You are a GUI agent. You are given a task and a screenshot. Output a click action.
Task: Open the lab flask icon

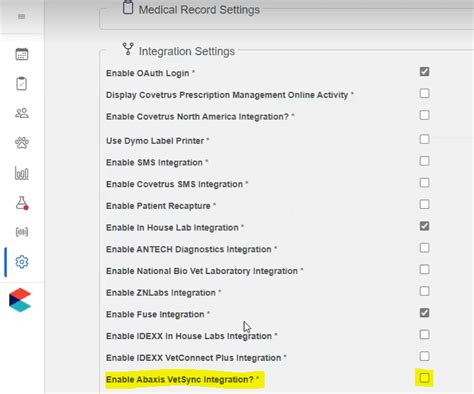(22, 203)
